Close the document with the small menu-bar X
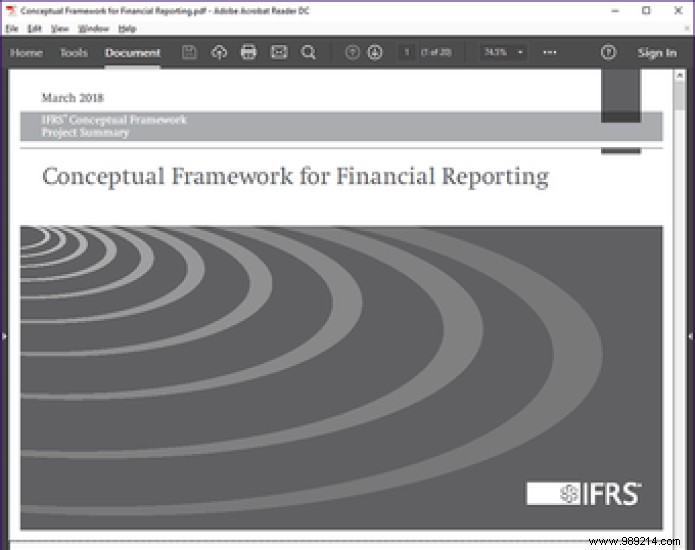The width and height of the screenshot is (695, 550). 687,29
